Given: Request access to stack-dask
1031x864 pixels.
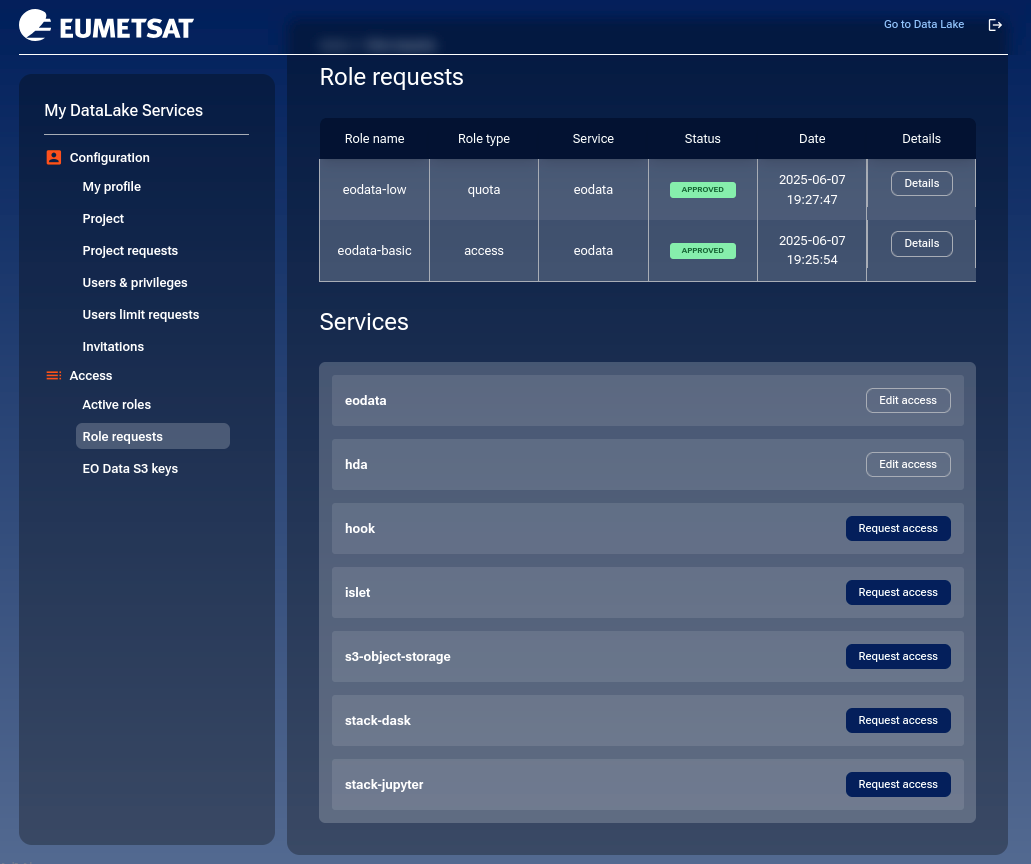Looking at the screenshot, I should pyautogui.click(x=898, y=721).
